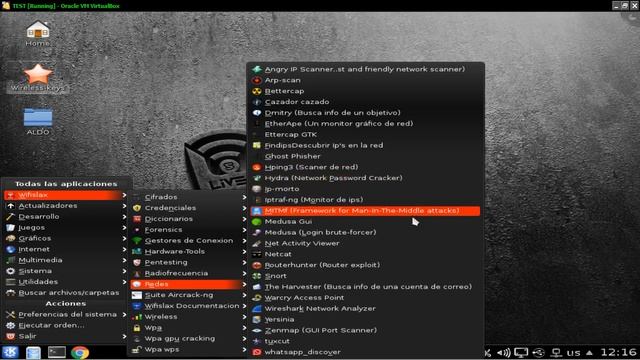Click the volume speaker tray icon

tap(504, 352)
